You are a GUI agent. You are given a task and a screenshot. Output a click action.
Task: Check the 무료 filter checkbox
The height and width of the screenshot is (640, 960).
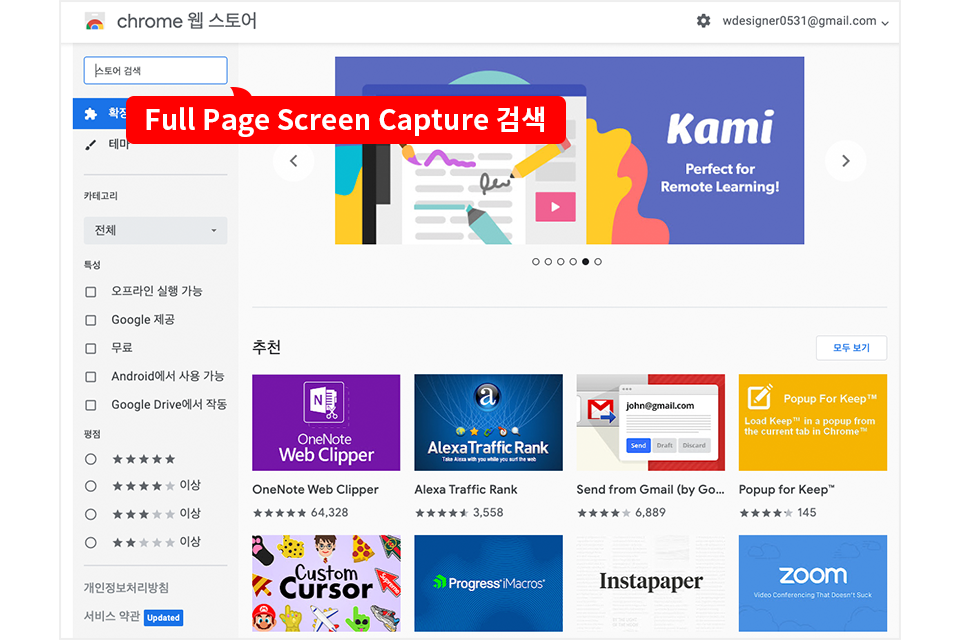click(91, 348)
